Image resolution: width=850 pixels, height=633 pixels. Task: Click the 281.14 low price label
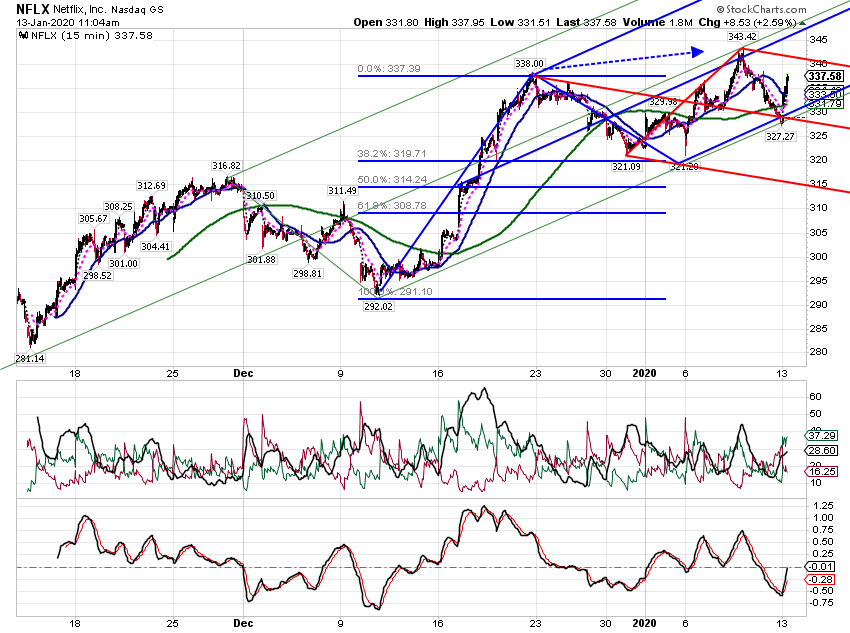tap(30, 359)
